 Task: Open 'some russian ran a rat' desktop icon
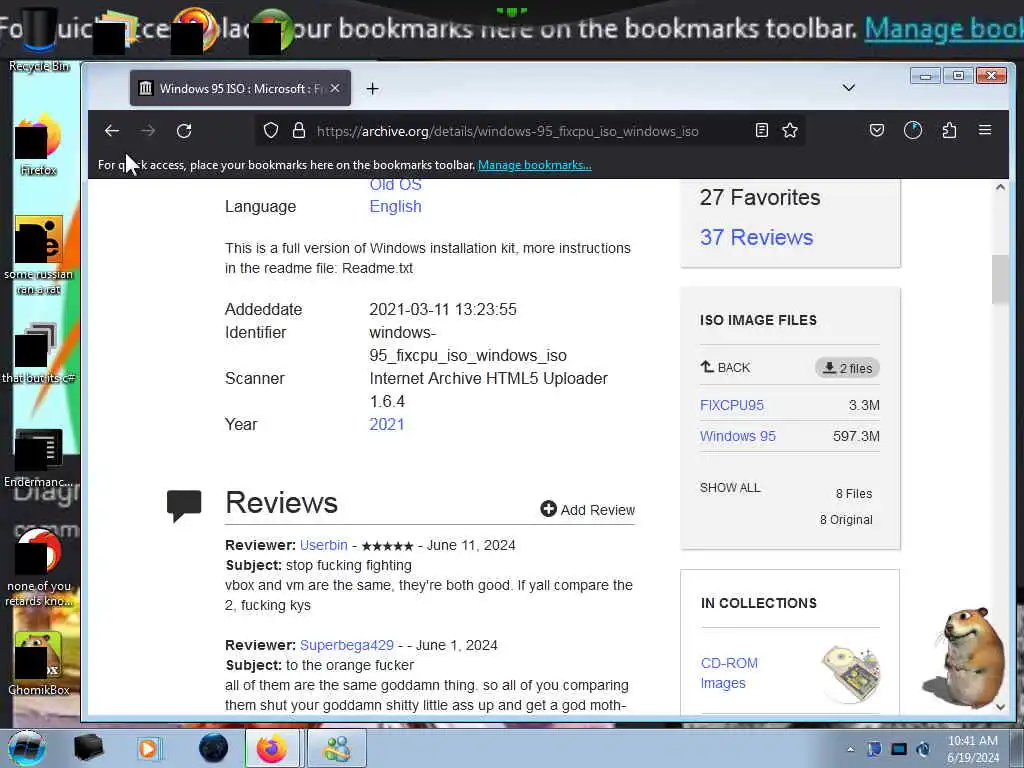pos(38,255)
